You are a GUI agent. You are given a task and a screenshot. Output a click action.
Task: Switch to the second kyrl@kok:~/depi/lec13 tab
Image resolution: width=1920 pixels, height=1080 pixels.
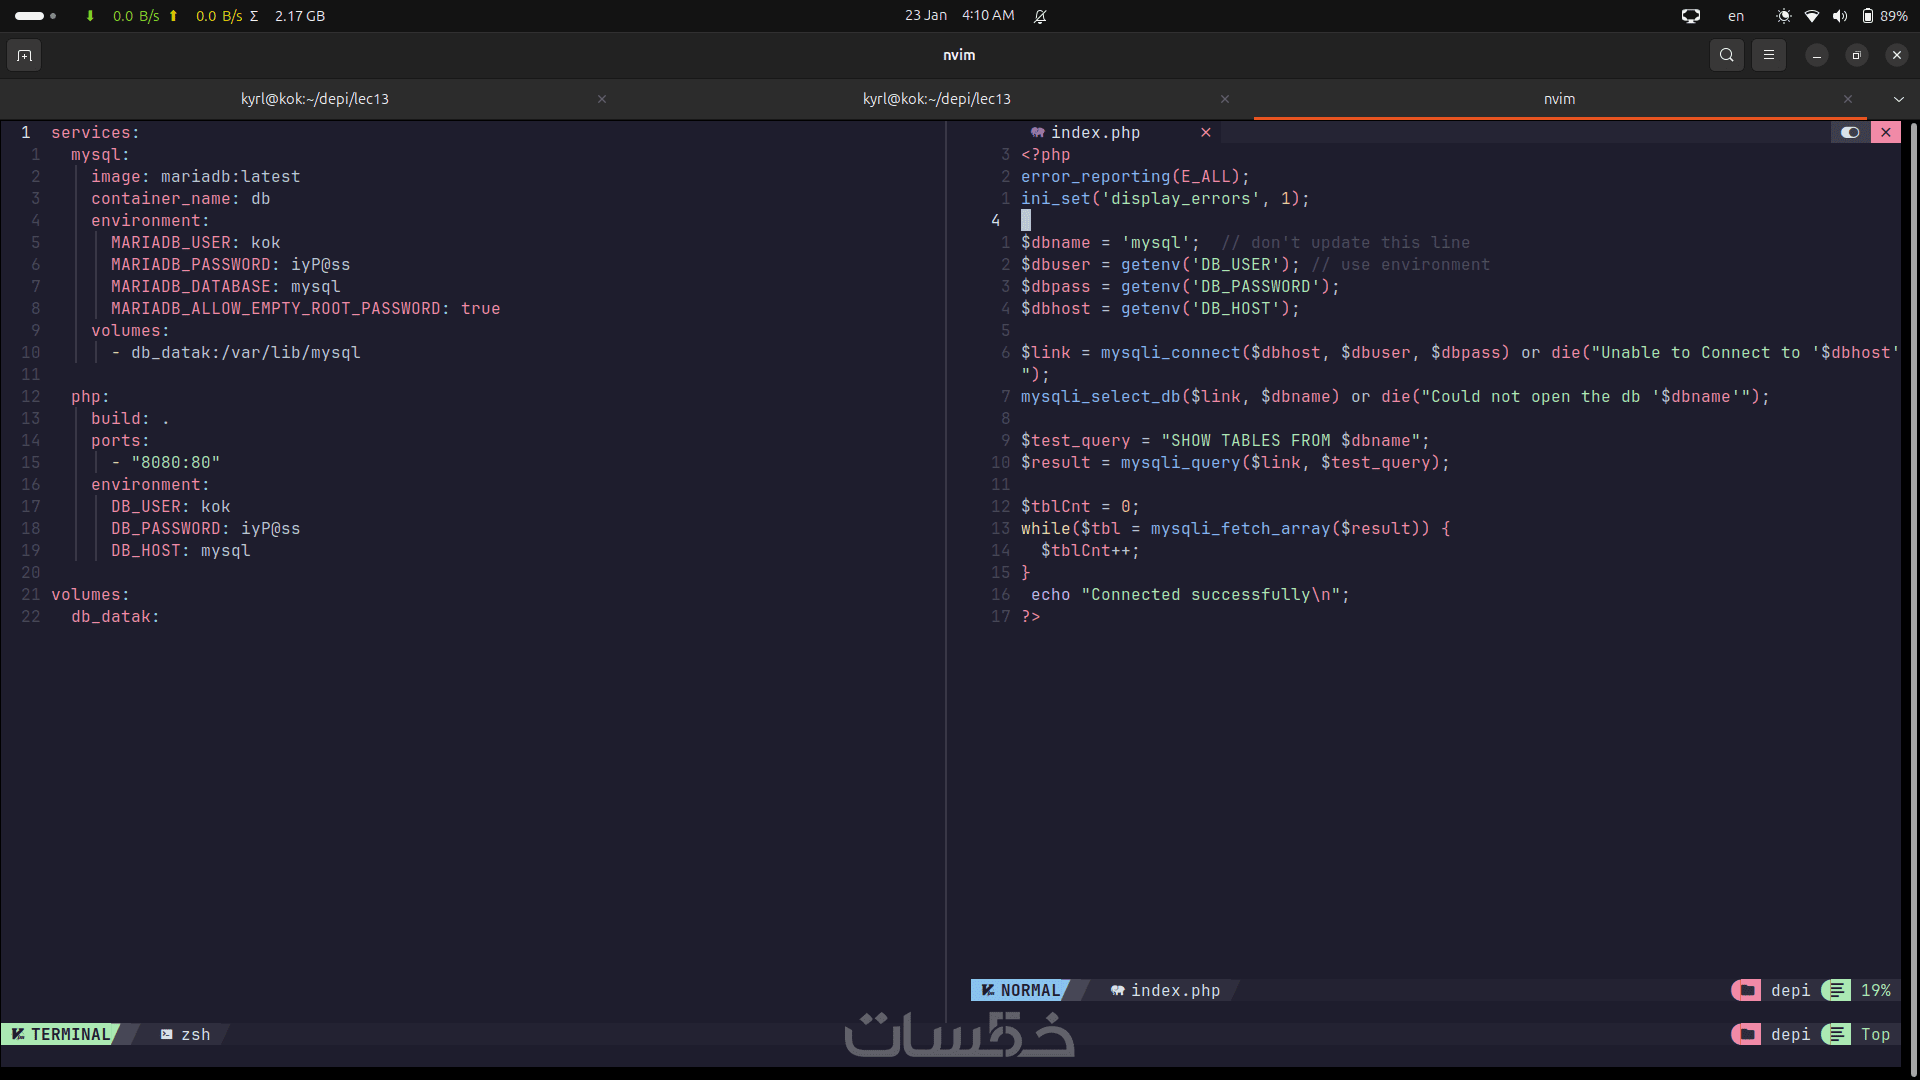(936, 99)
